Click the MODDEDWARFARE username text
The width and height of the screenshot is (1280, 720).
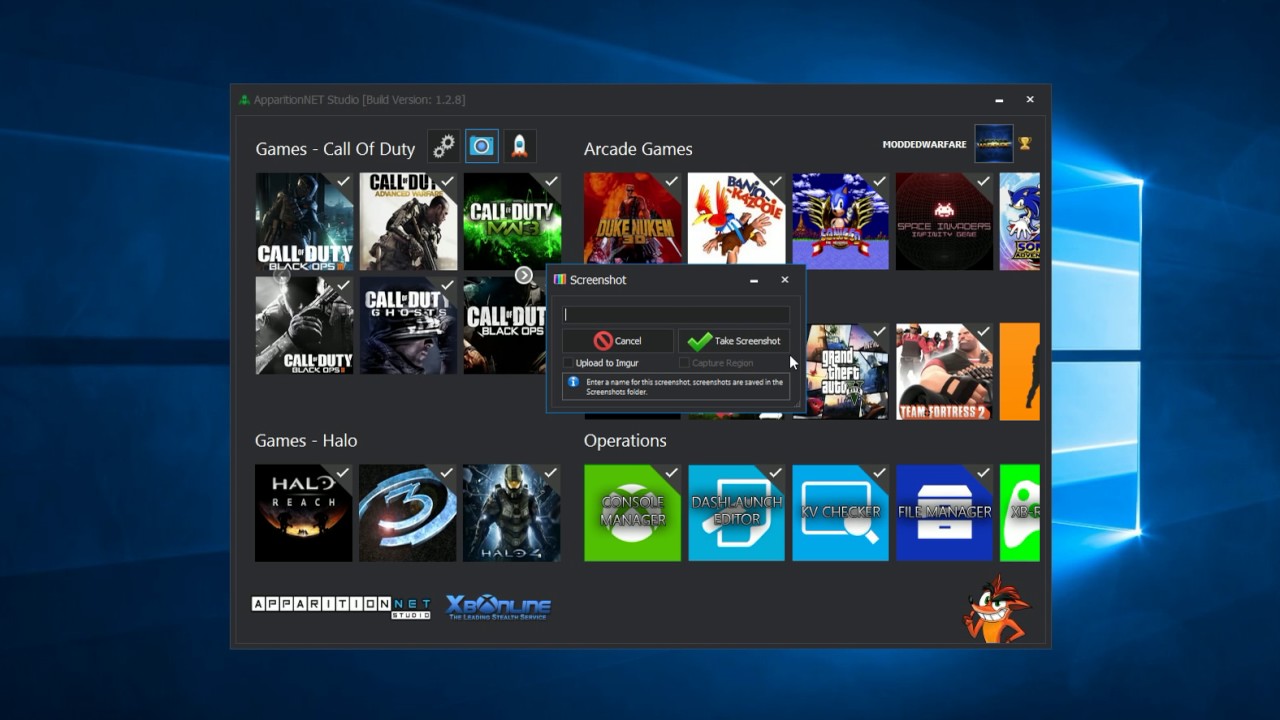tap(924, 144)
